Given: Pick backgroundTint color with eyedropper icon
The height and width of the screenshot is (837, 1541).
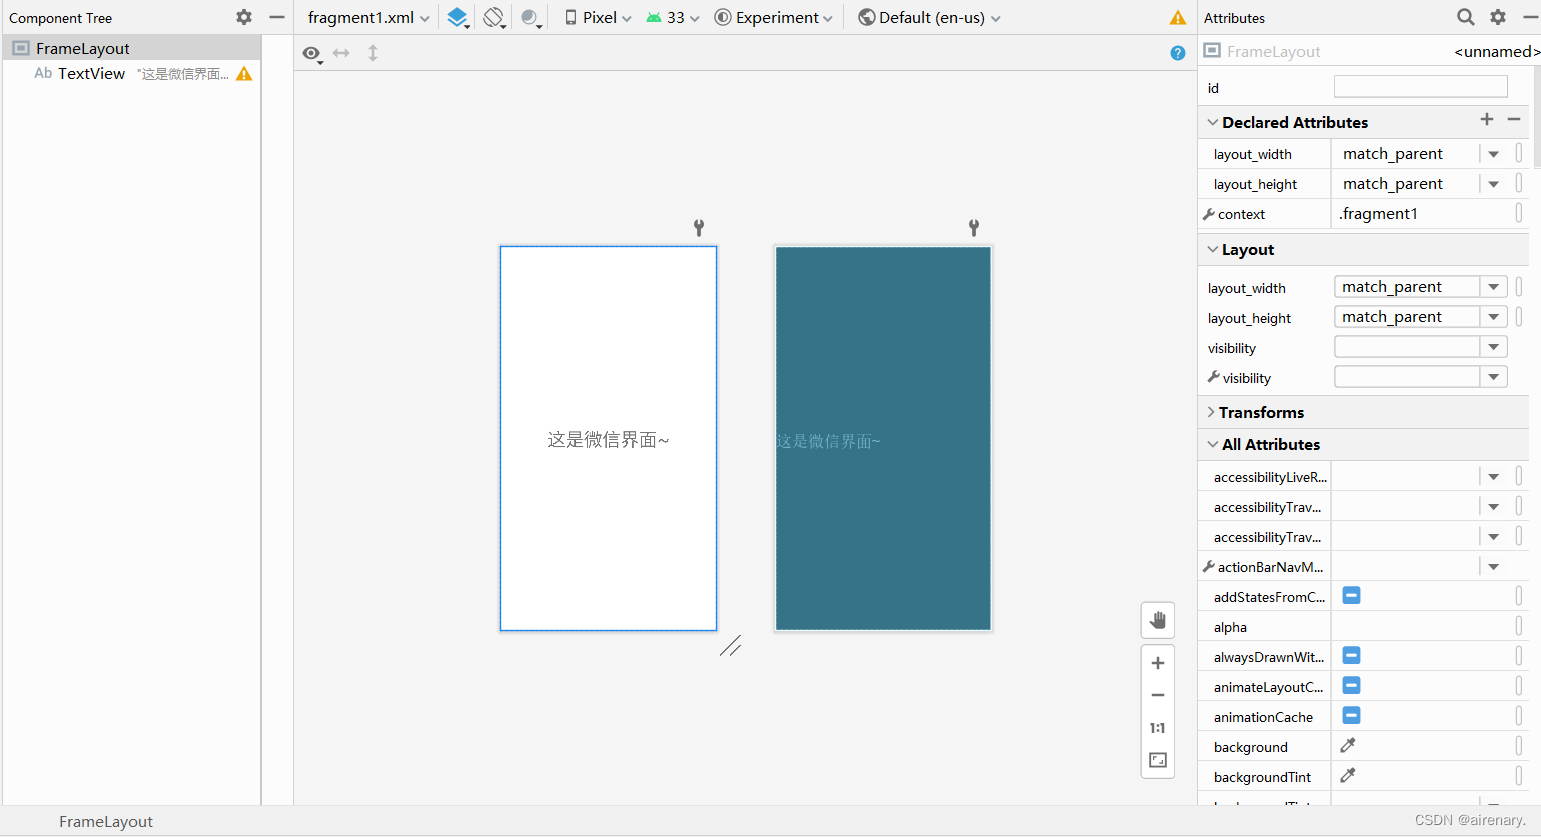Looking at the screenshot, I should [1348, 776].
